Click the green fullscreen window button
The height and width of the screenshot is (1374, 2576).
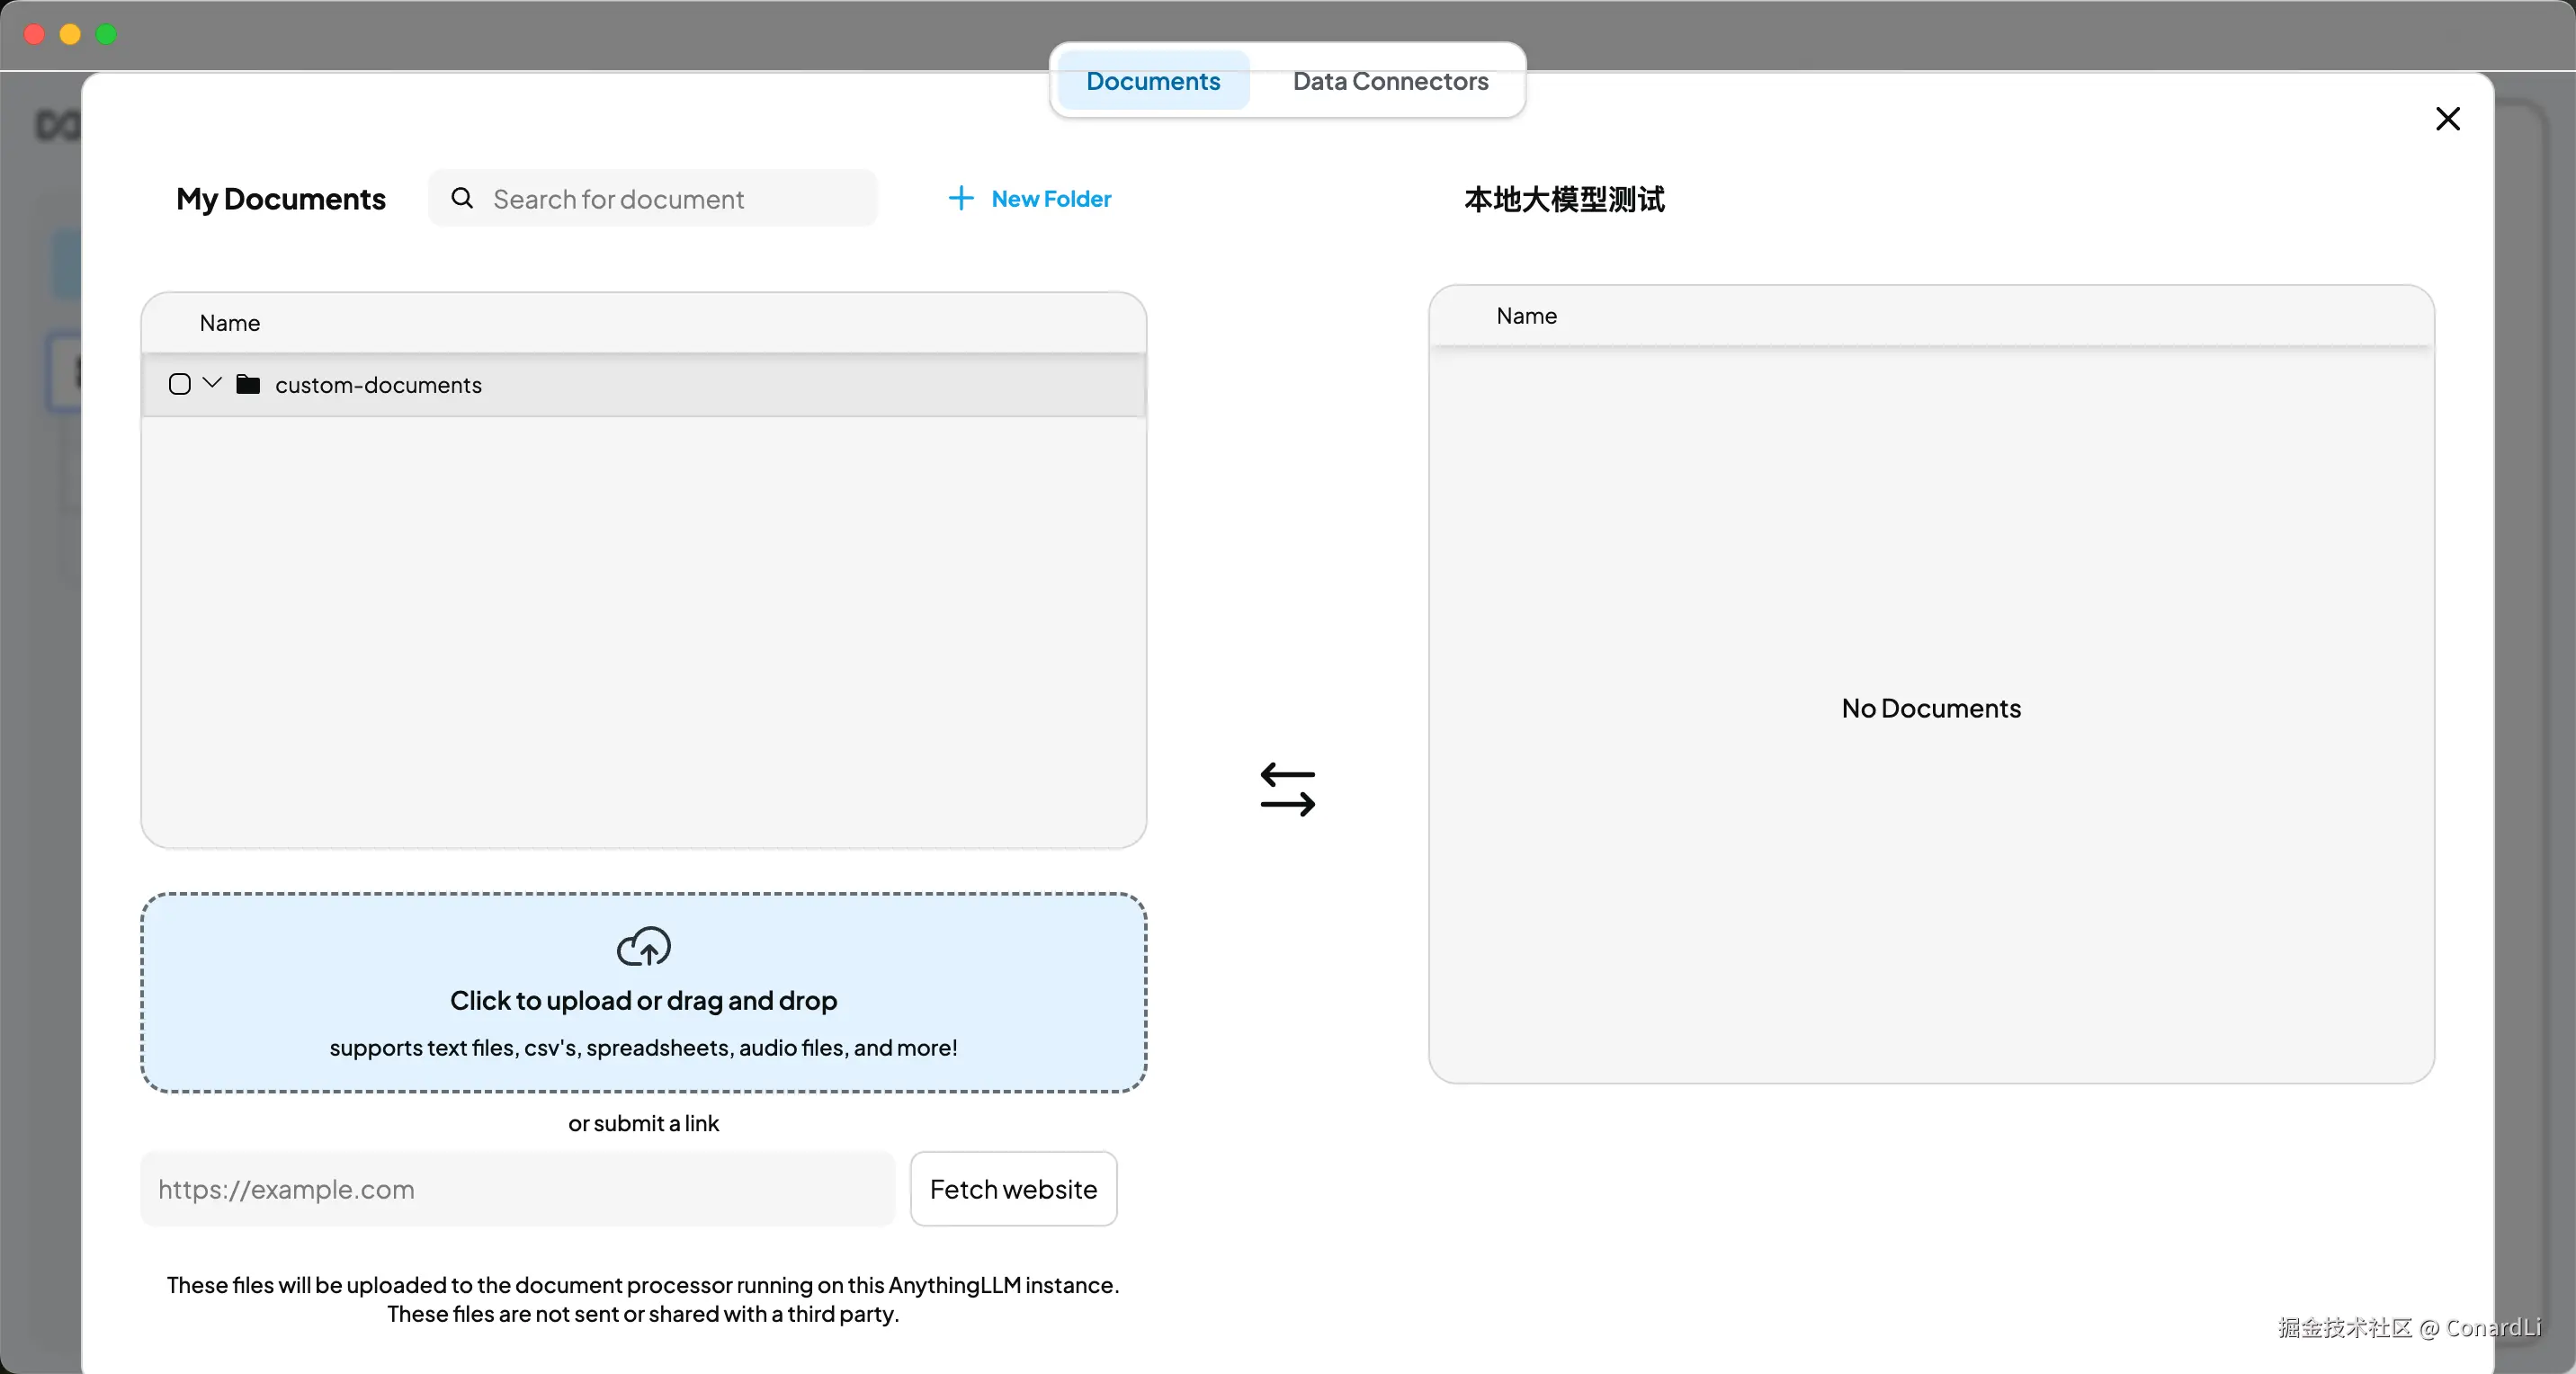coord(106,34)
